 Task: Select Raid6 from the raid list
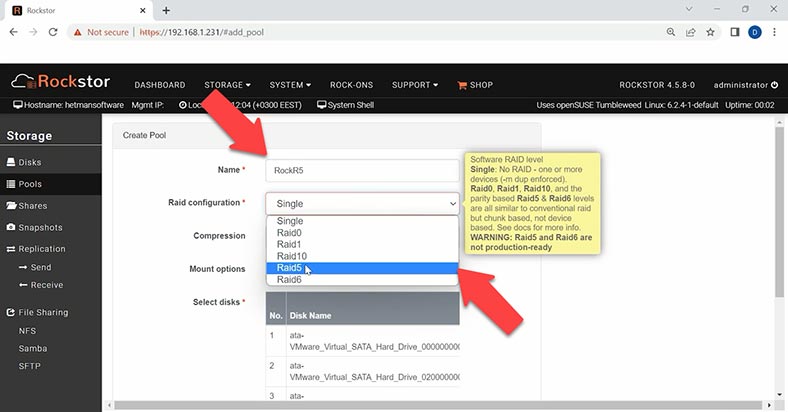coord(362,279)
